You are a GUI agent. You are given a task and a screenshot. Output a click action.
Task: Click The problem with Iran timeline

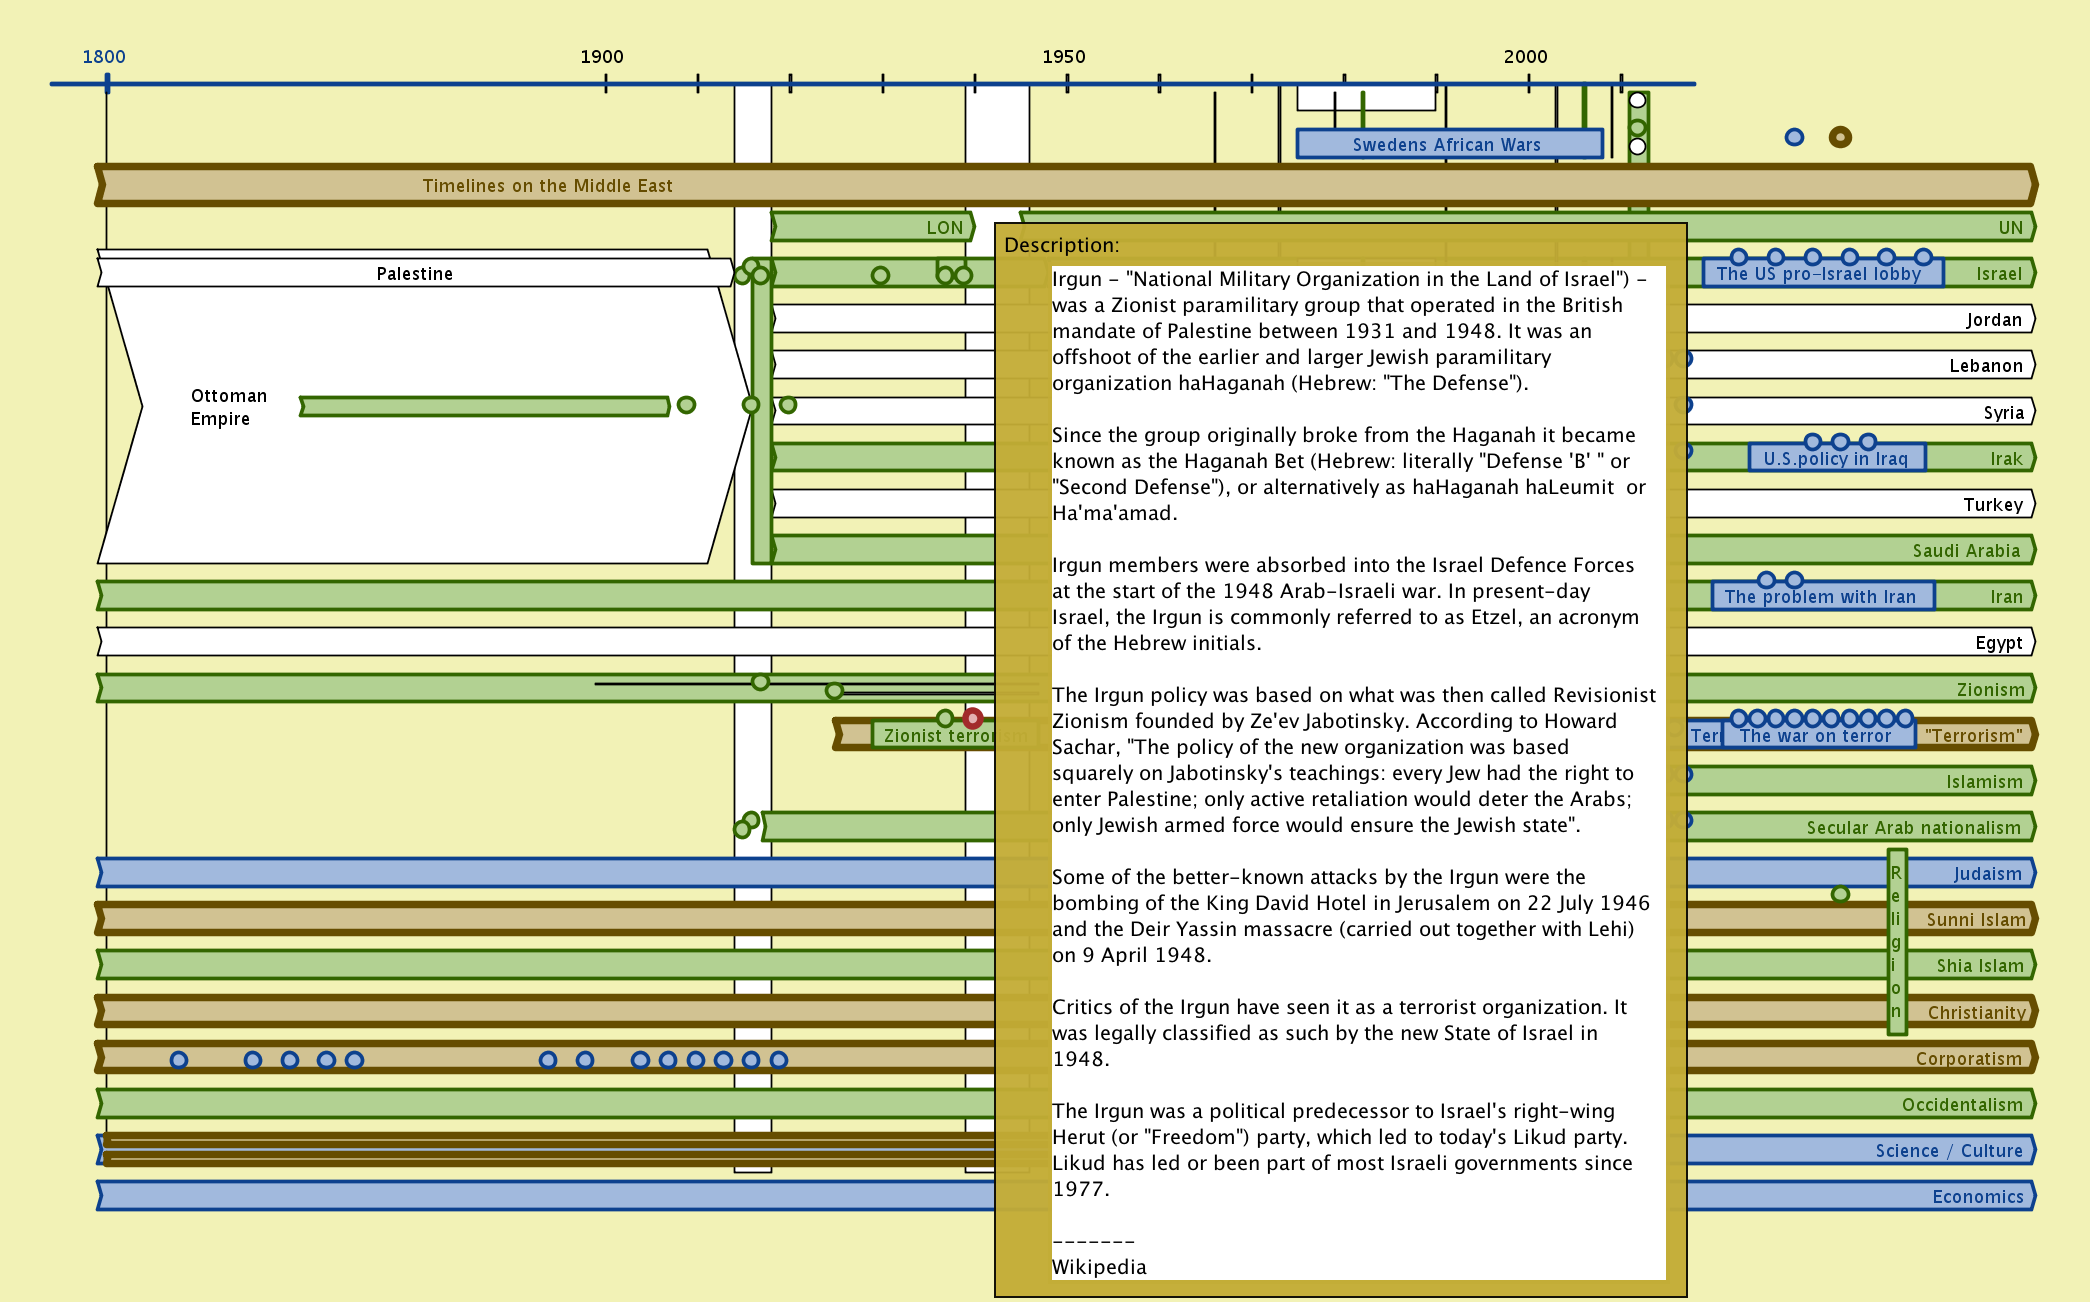tap(1820, 597)
